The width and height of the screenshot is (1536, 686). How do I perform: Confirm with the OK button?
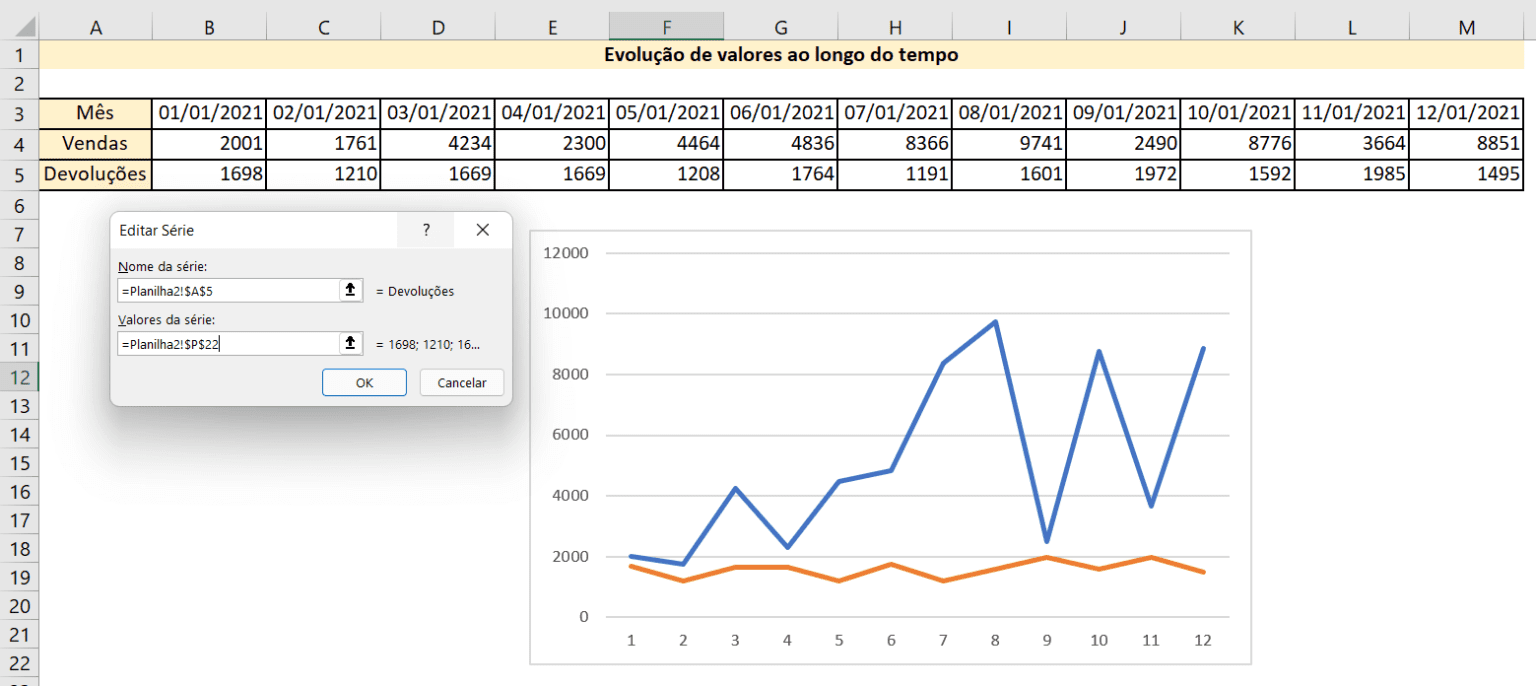[364, 383]
